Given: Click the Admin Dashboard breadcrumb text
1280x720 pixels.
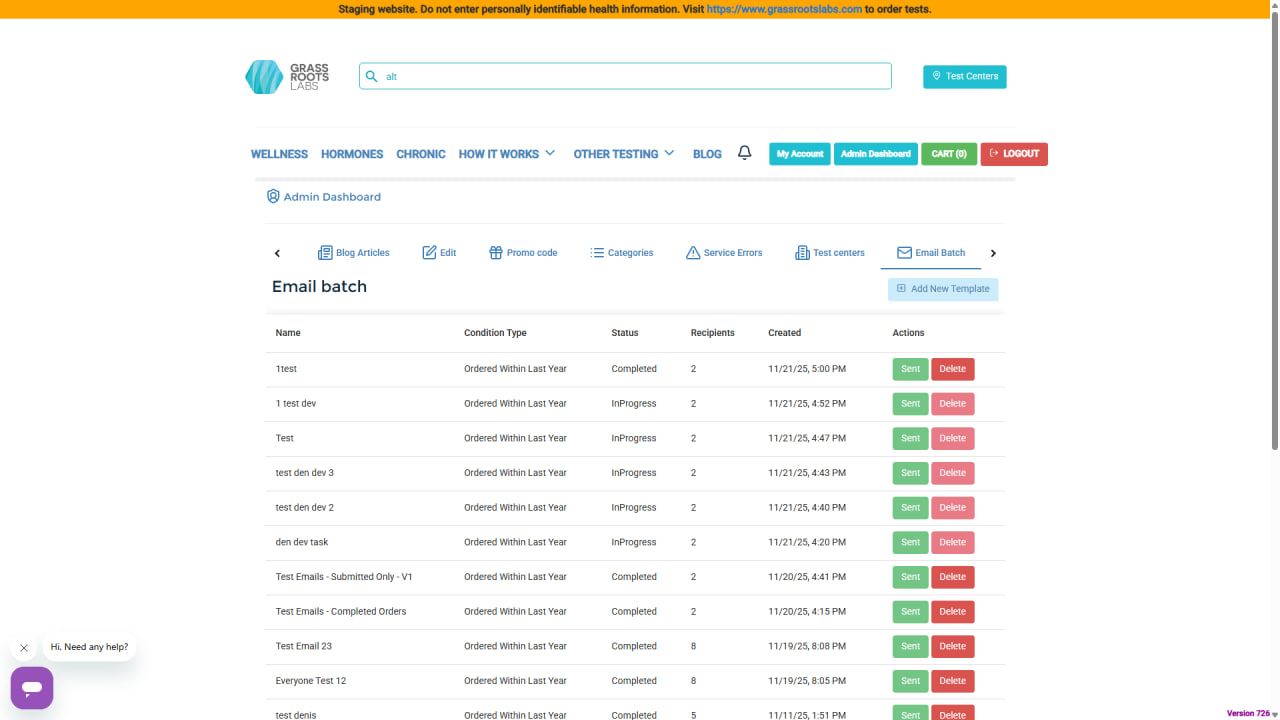Looking at the screenshot, I should (332, 197).
